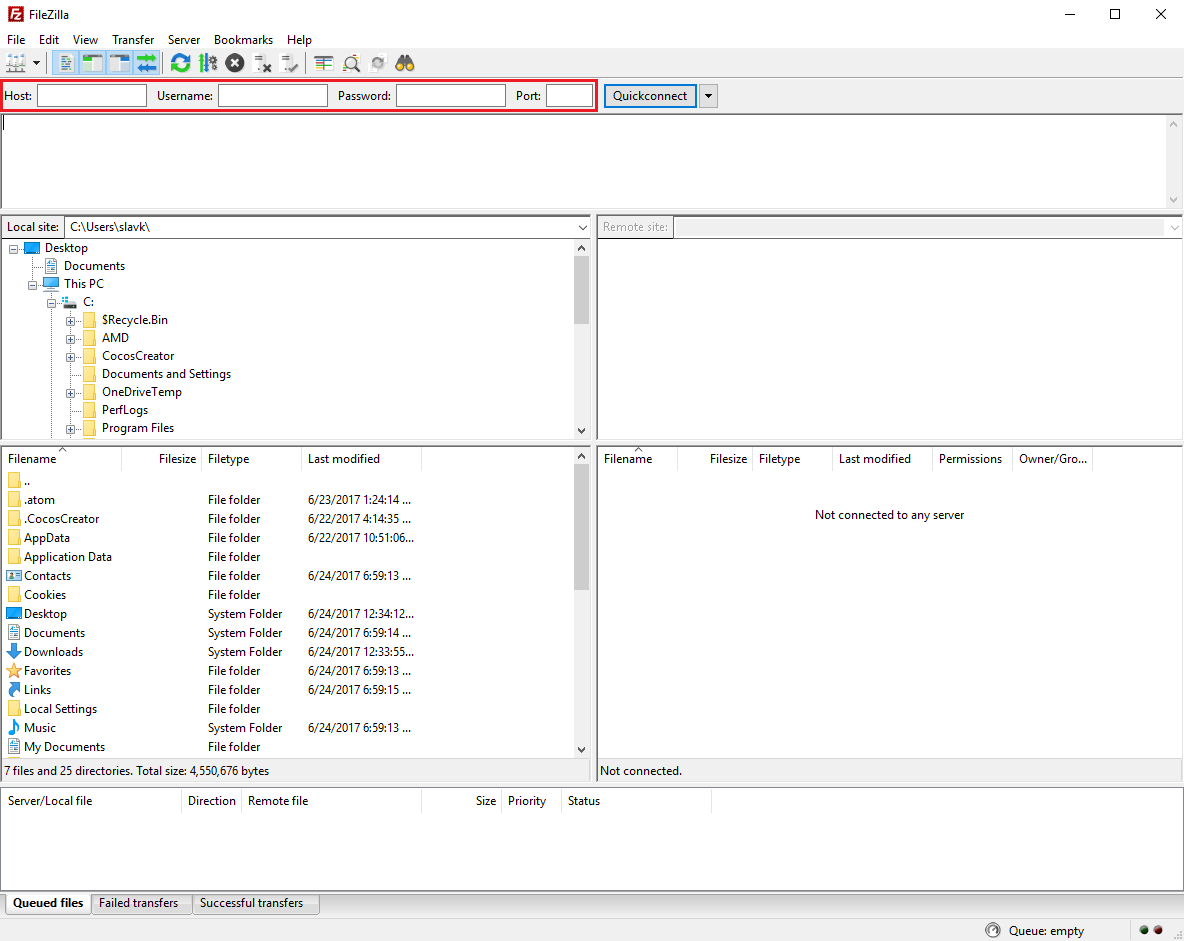Open directory listing filters dialog
1184x941 pixels.
[x=324, y=63]
